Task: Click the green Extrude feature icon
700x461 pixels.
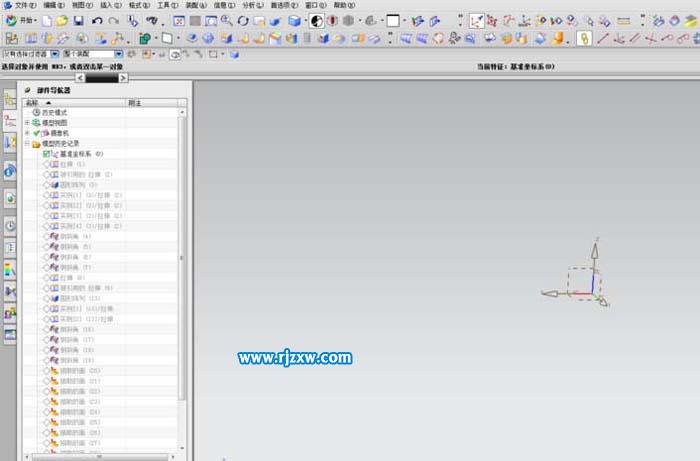Action: pyautogui.click(x=145, y=39)
